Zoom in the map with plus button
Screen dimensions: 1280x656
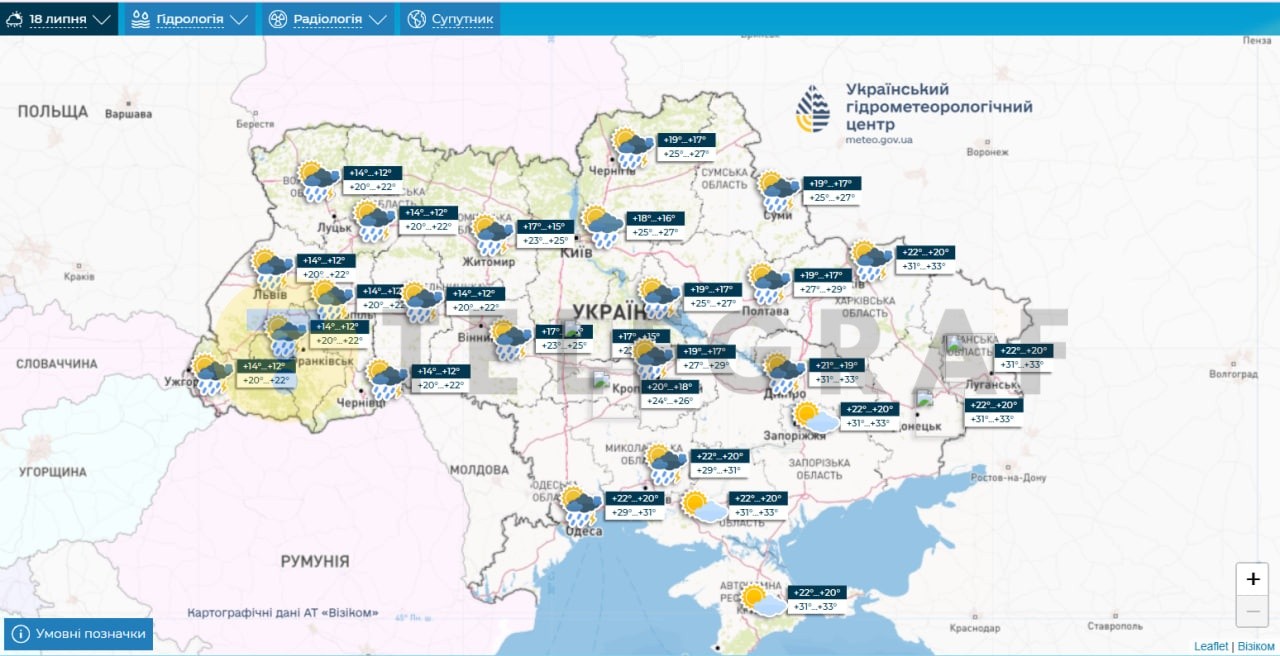coord(1253,579)
